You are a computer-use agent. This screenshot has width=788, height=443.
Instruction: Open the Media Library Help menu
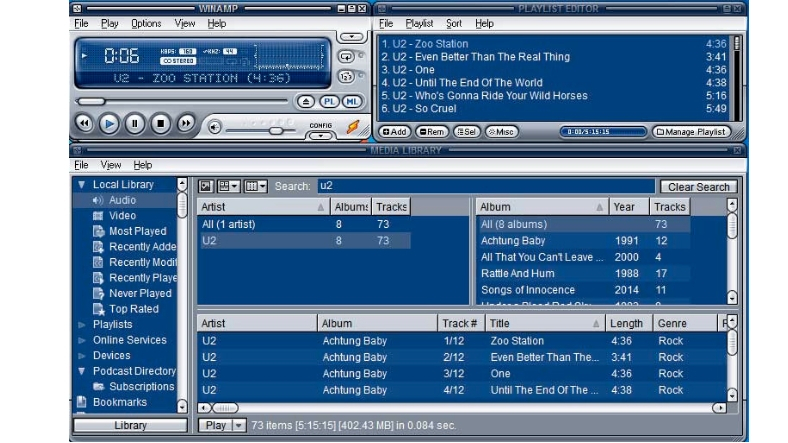click(143, 165)
